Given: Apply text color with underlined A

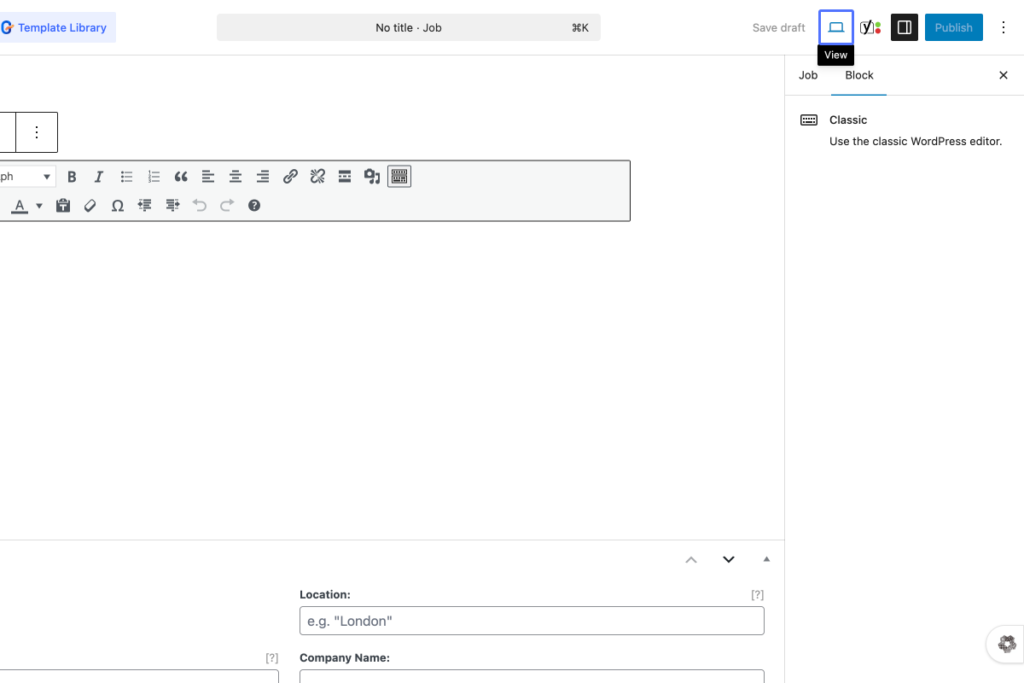Looking at the screenshot, I should coord(20,206).
